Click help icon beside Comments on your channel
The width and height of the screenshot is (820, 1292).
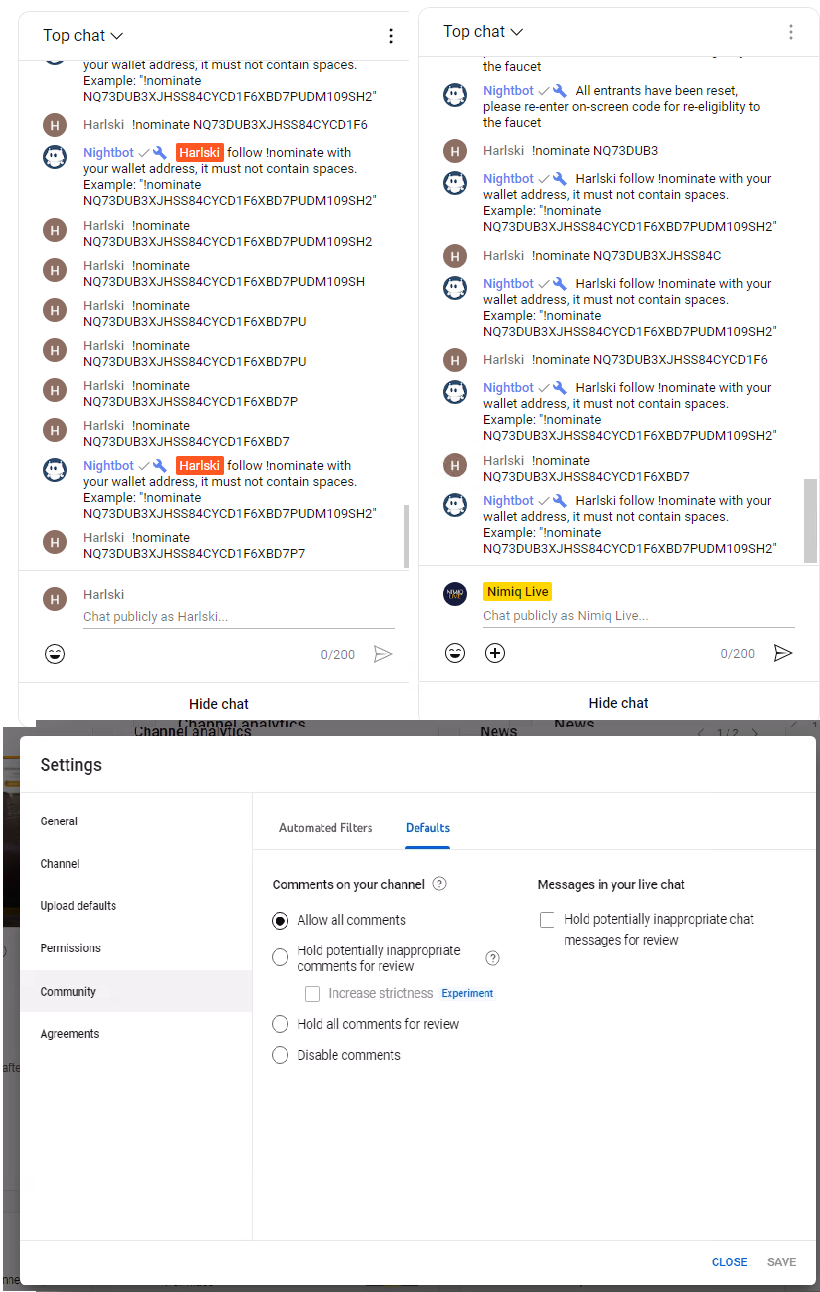tap(439, 884)
